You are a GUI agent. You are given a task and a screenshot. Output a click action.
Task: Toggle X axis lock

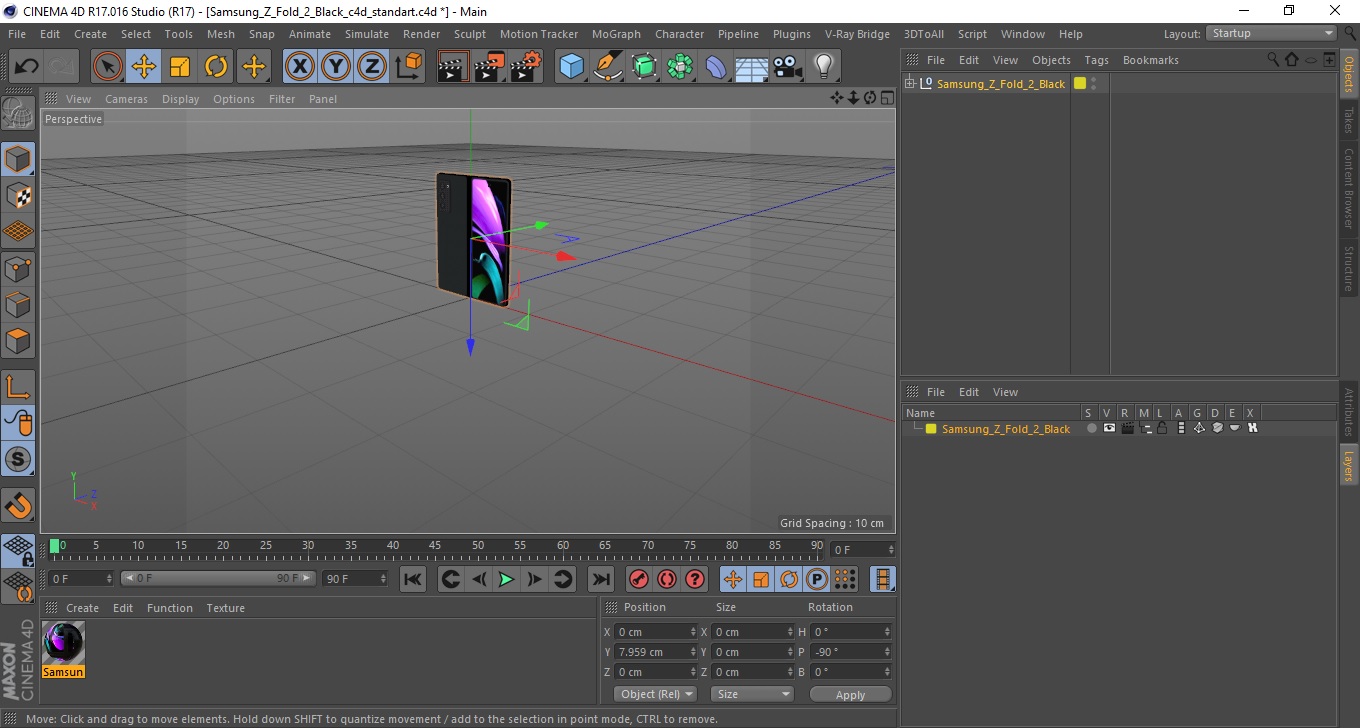(300, 67)
